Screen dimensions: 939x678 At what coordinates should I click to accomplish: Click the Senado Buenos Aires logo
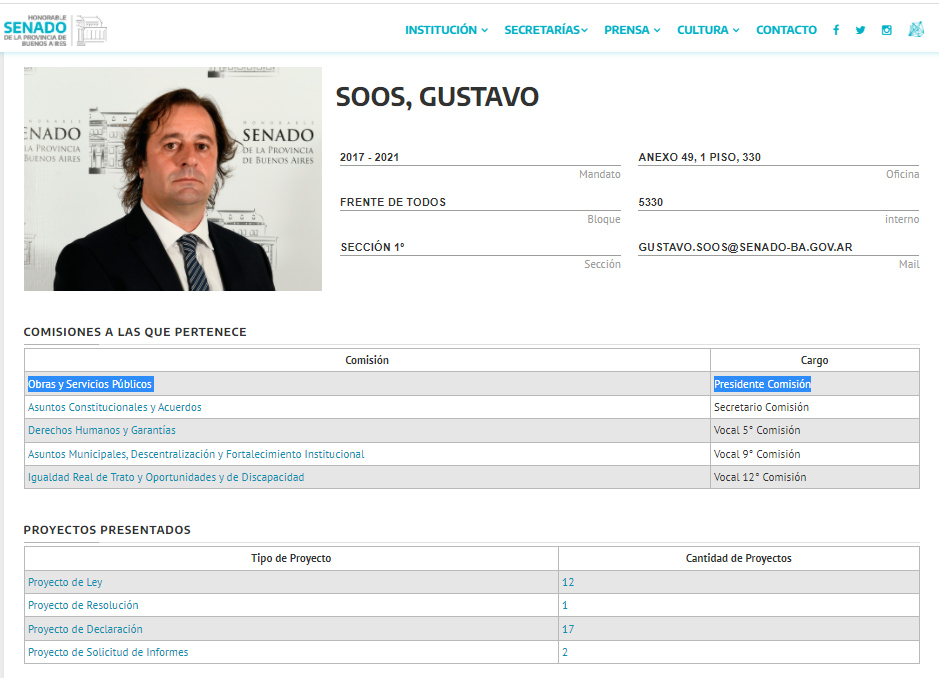[x=55, y=30]
